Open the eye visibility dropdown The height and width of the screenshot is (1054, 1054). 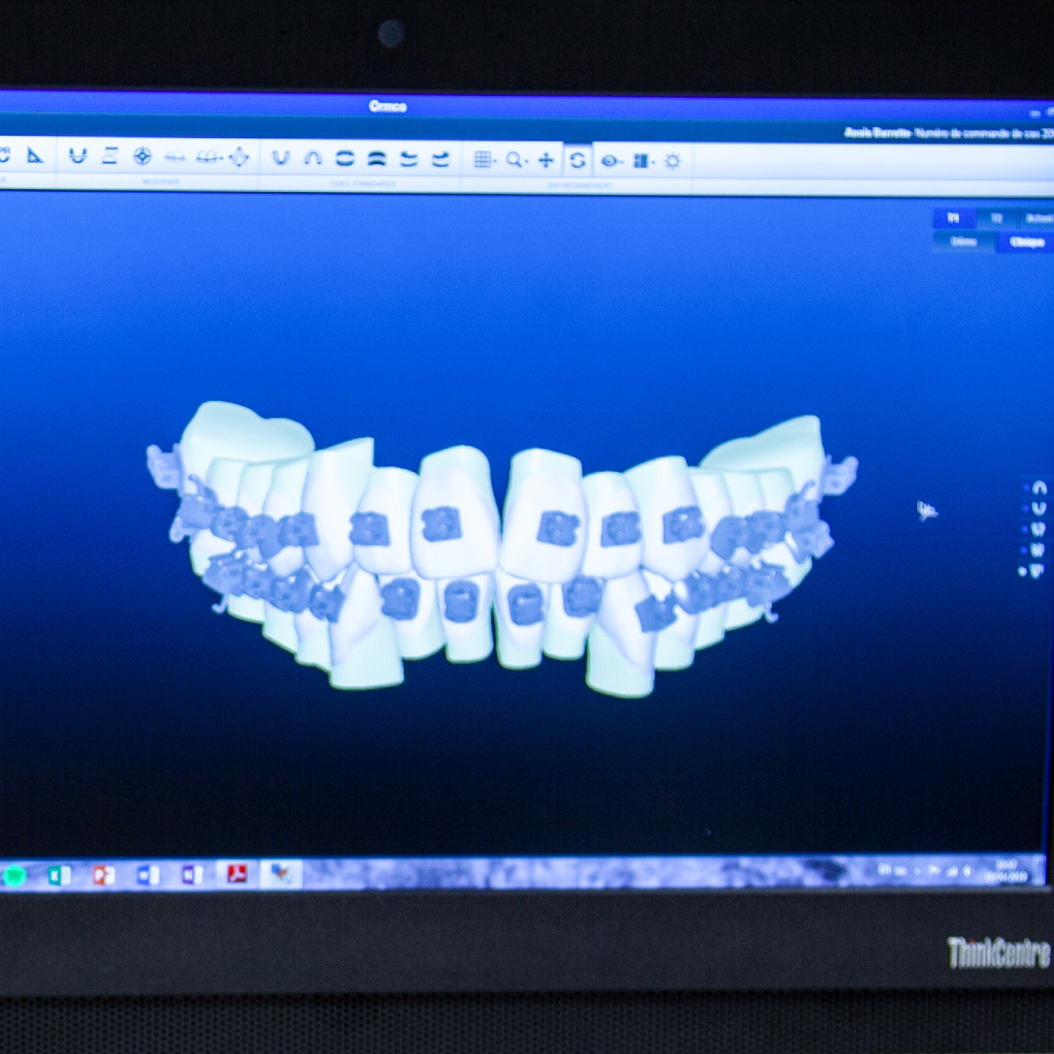[x=611, y=160]
